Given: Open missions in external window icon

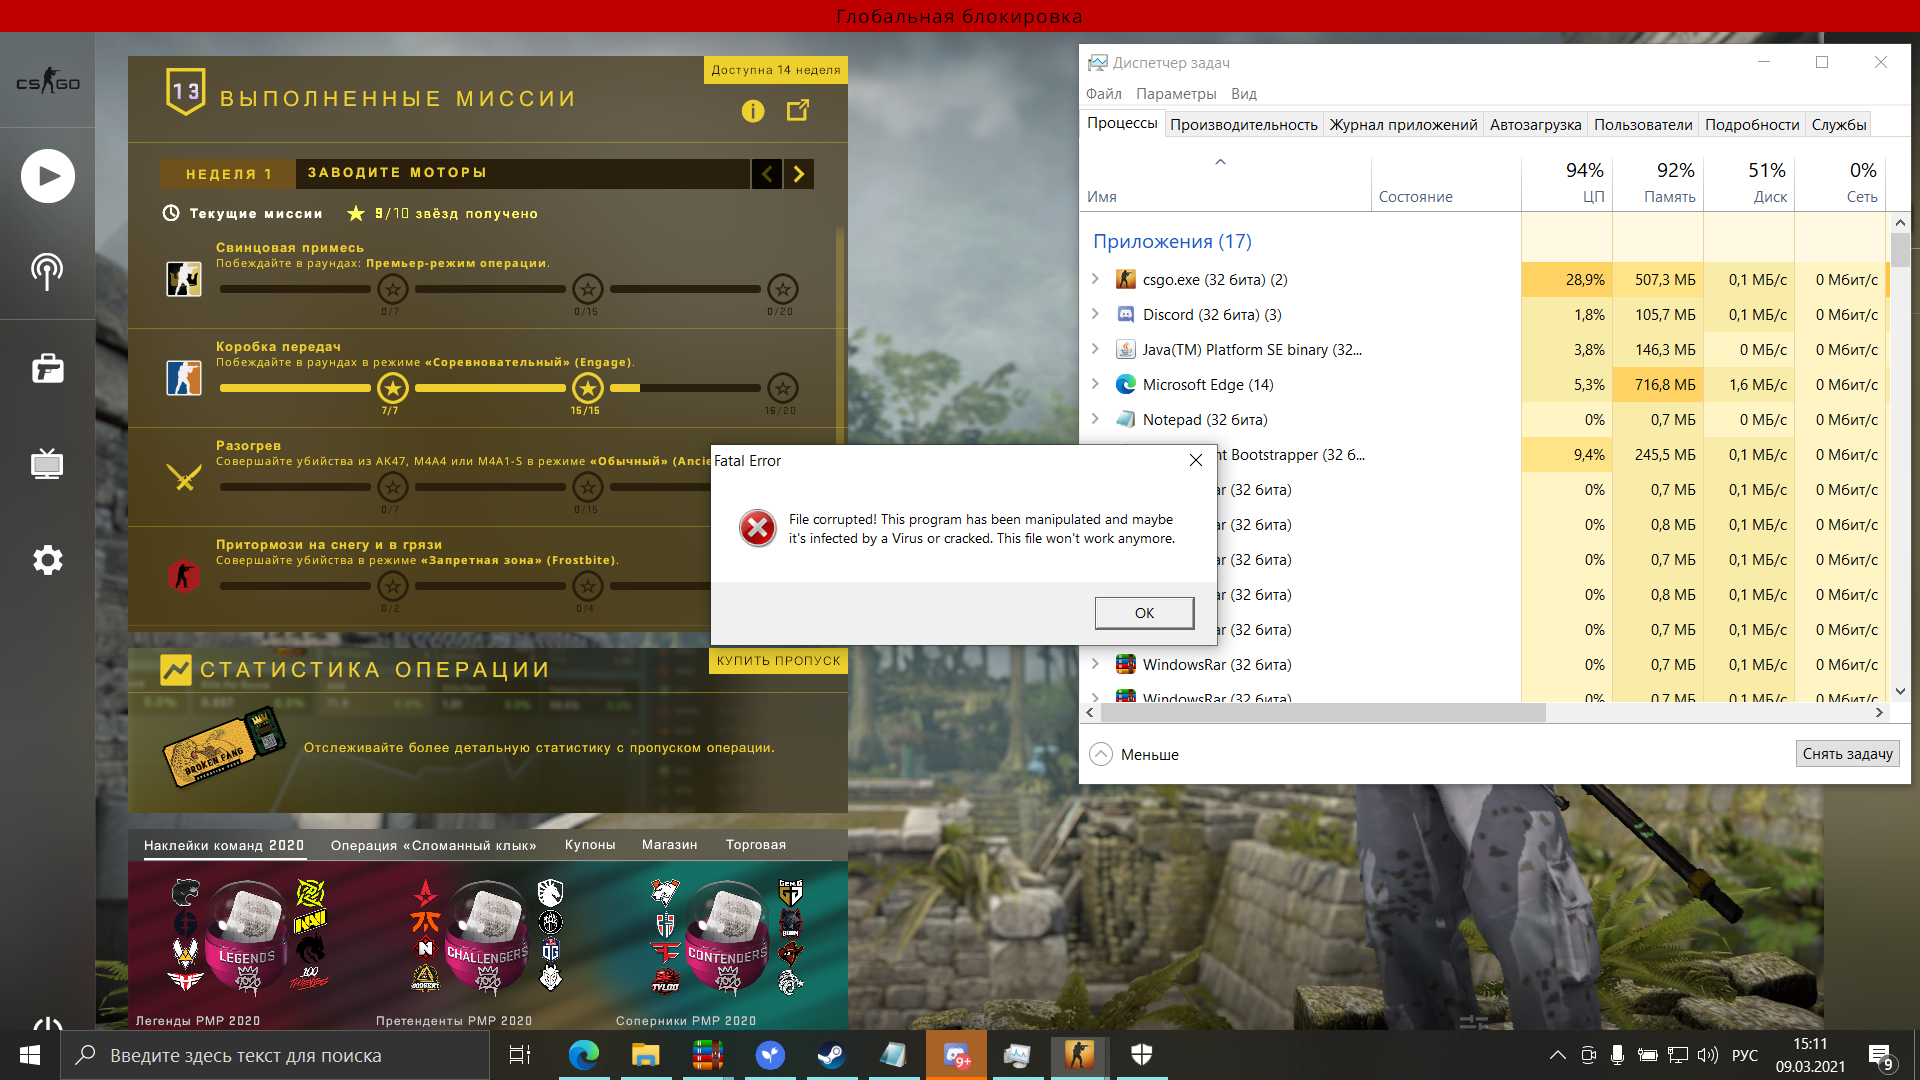Looking at the screenshot, I should [x=798, y=110].
